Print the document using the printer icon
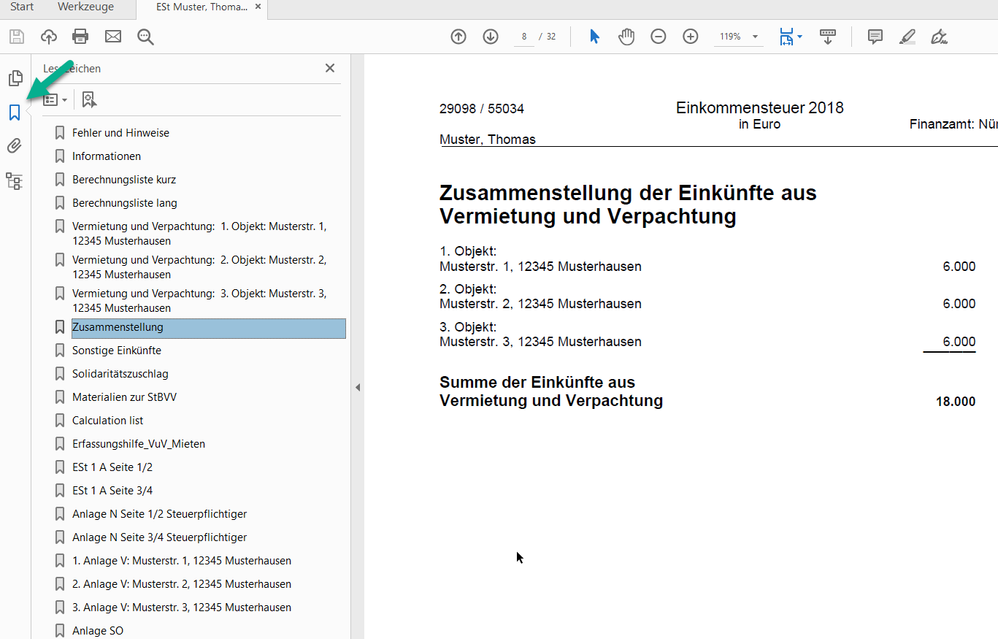This screenshot has width=998, height=639. coord(80,36)
